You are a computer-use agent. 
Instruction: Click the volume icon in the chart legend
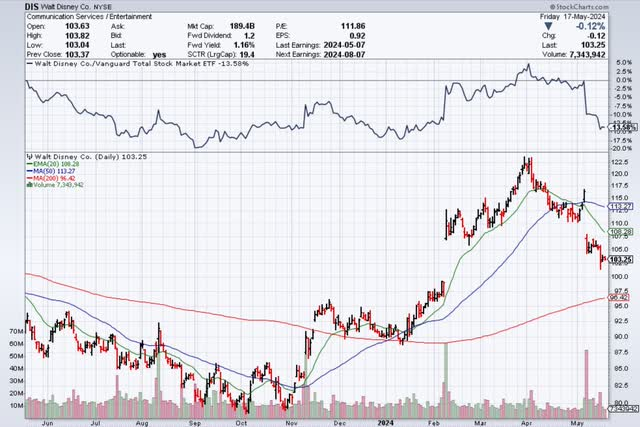29,185
